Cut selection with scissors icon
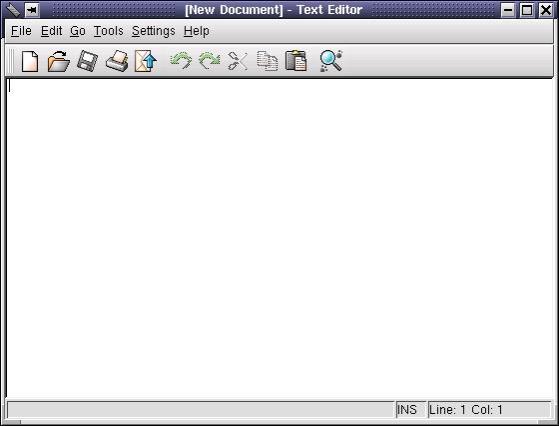Image resolution: width=559 pixels, height=426 pixels. click(237, 61)
